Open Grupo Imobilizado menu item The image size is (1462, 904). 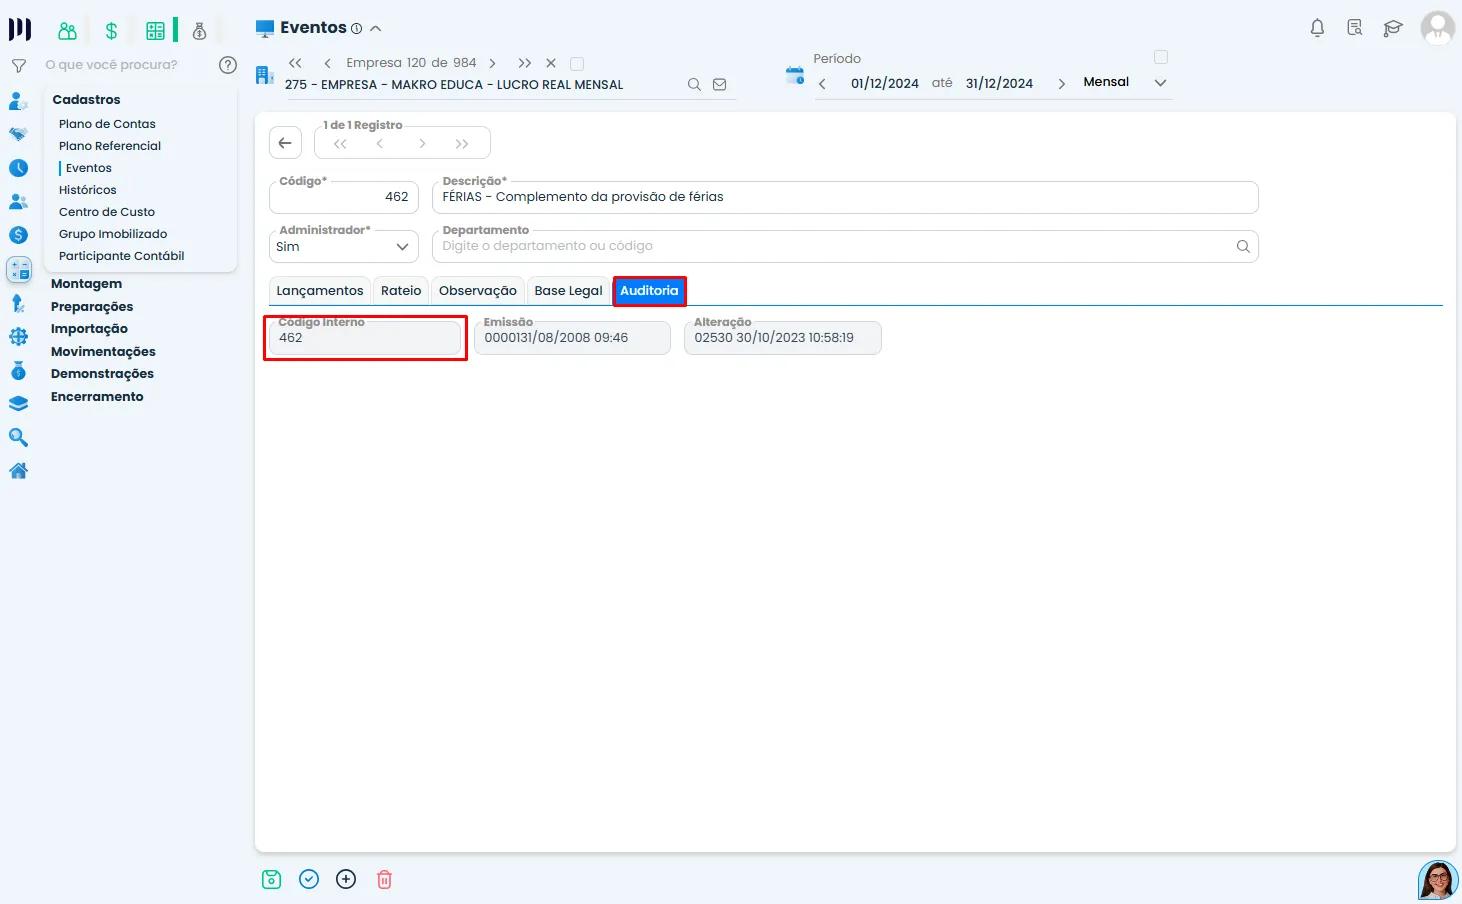113,234
